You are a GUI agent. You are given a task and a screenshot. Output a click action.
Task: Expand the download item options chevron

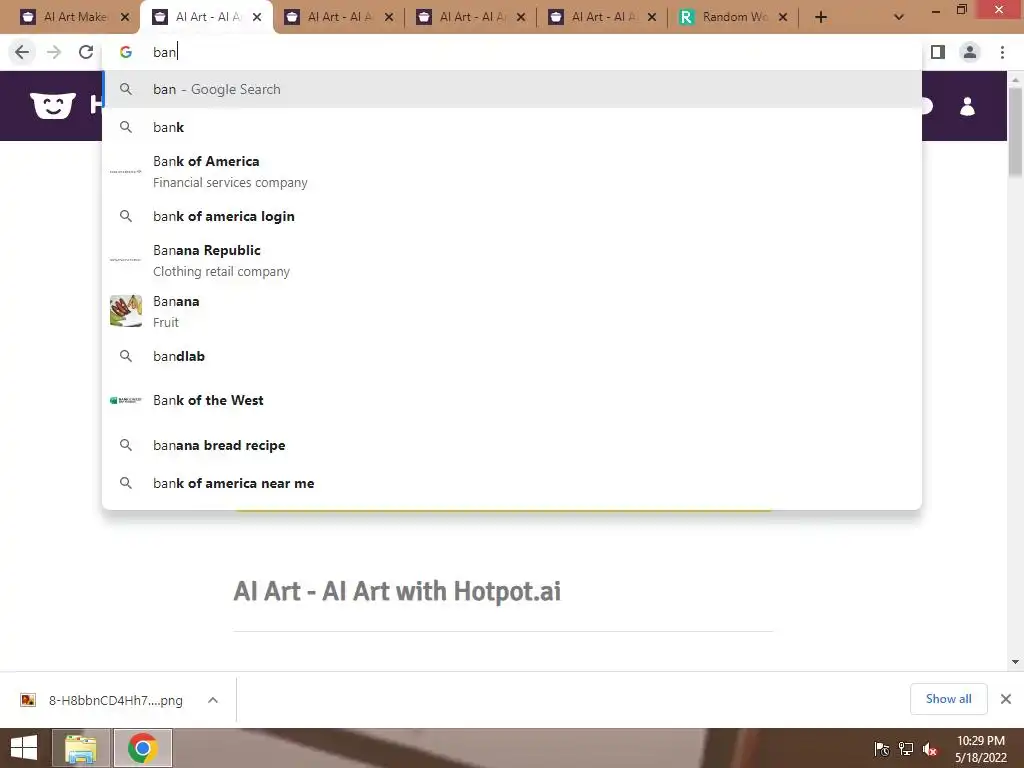coord(213,700)
